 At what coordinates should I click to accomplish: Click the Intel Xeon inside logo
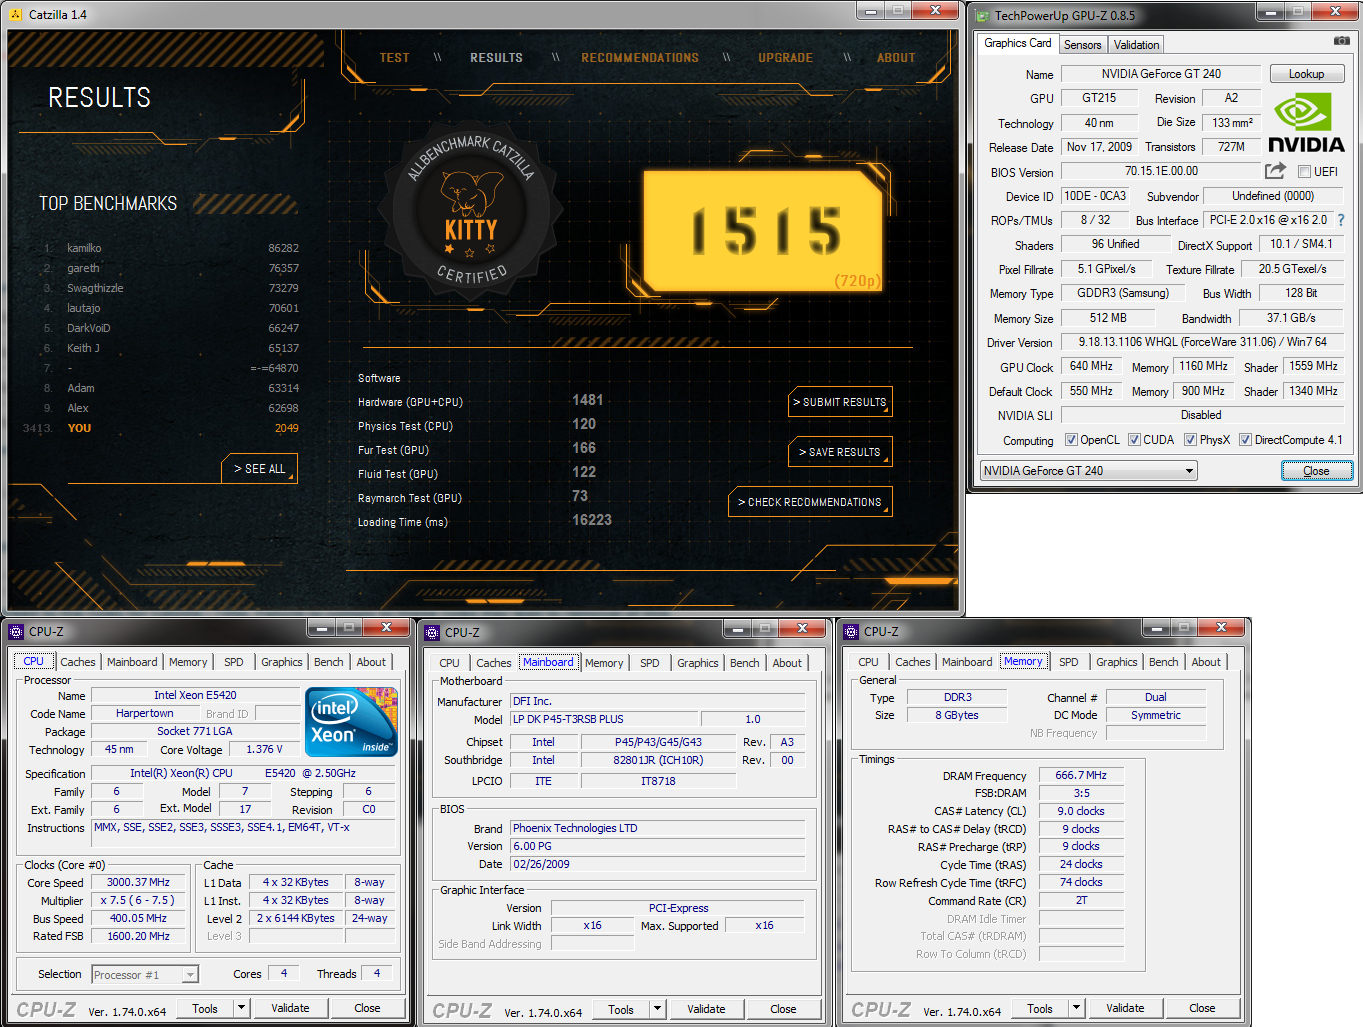pyautogui.click(x=352, y=721)
